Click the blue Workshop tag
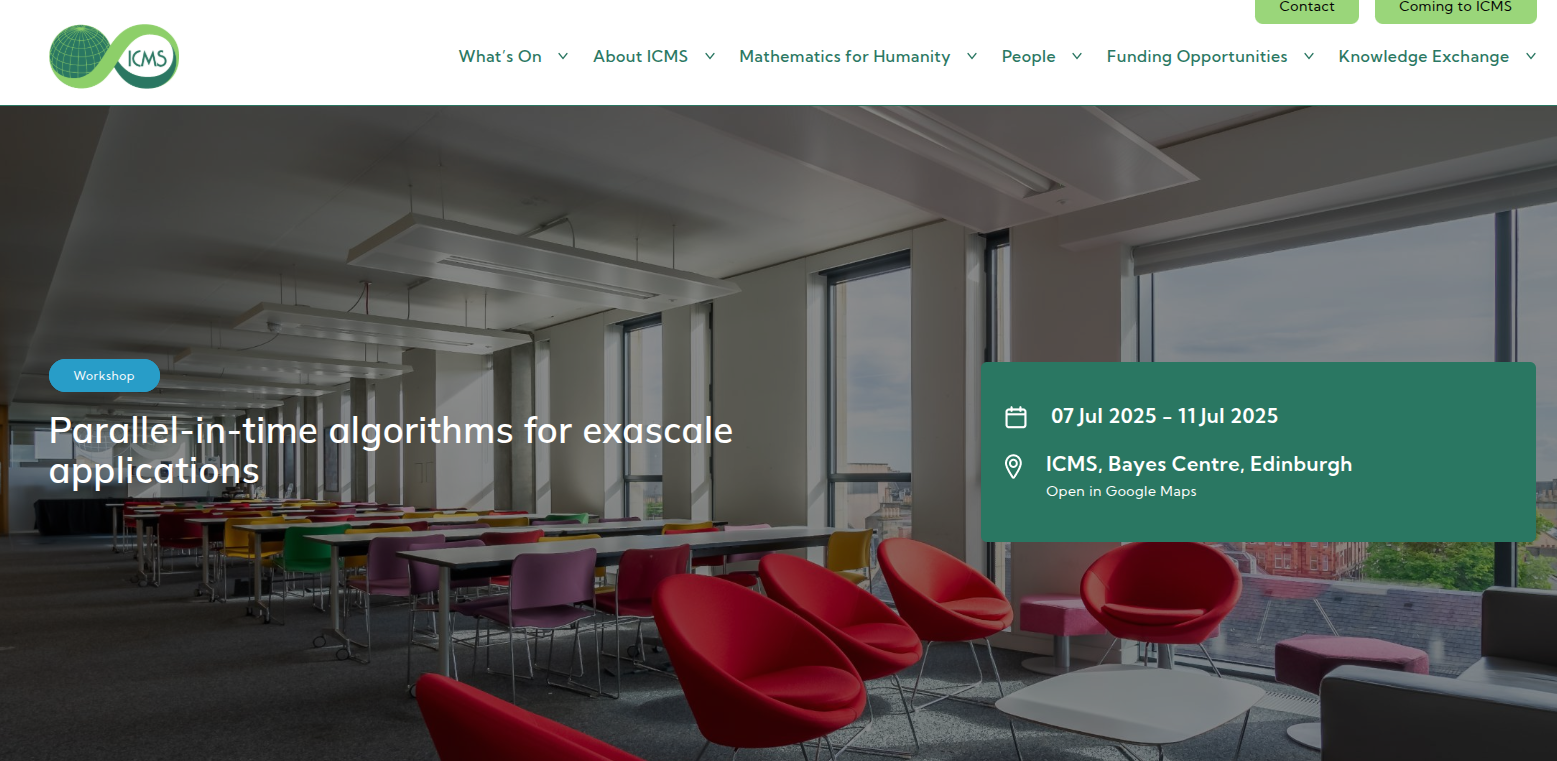This screenshot has width=1557, height=761. coord(104,376)
